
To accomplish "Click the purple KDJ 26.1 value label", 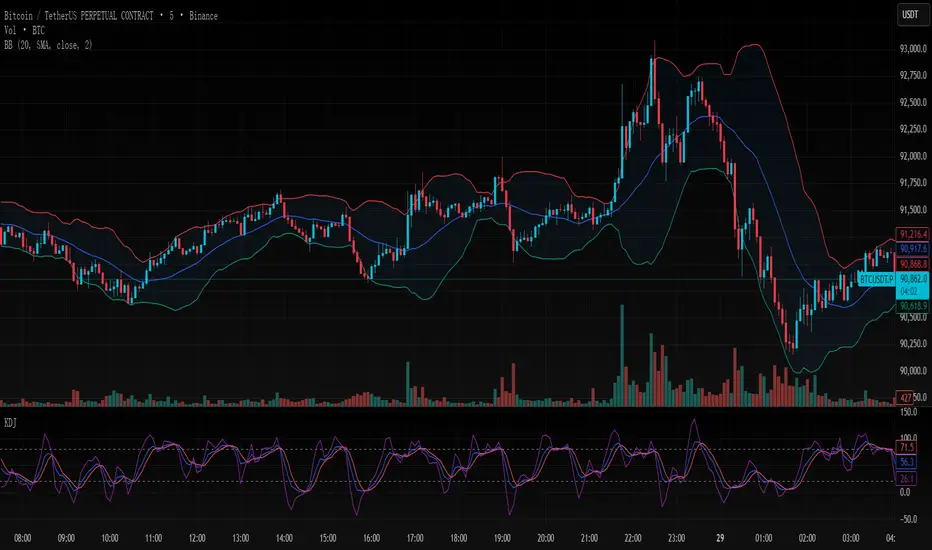I will click(x=908, y=478).
